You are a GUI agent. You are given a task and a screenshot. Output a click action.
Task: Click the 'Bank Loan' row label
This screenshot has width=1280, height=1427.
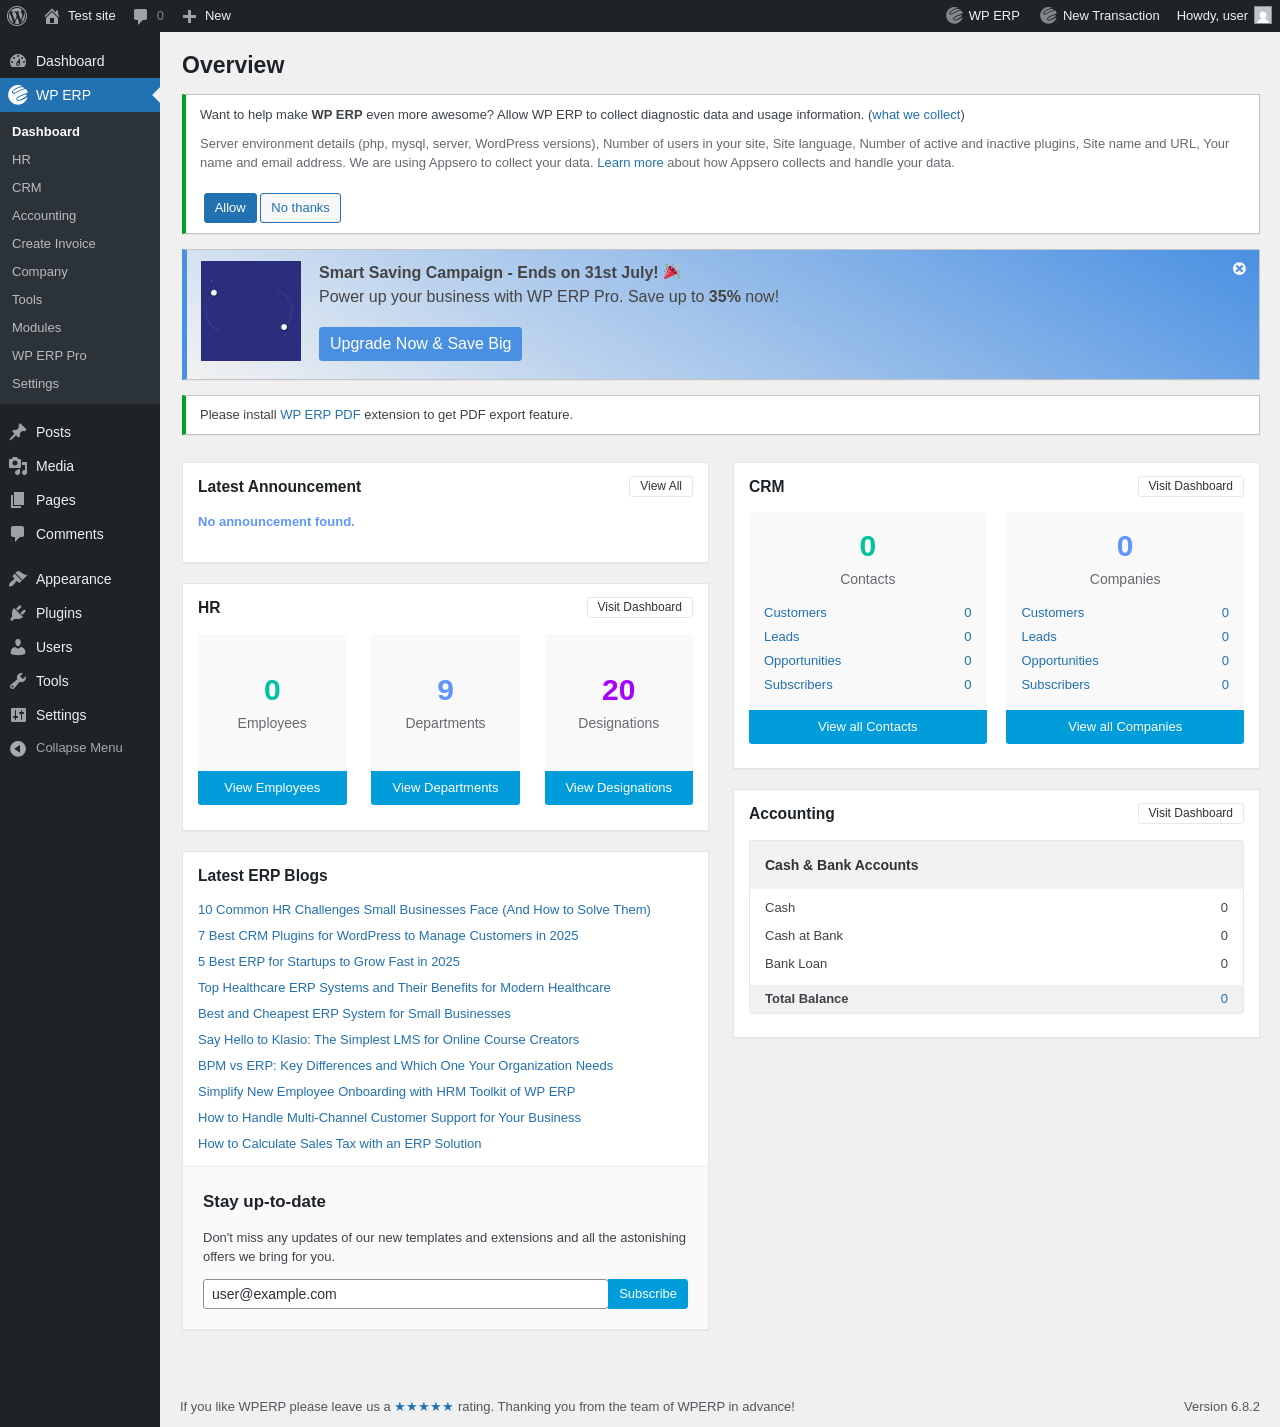point(796,964)
